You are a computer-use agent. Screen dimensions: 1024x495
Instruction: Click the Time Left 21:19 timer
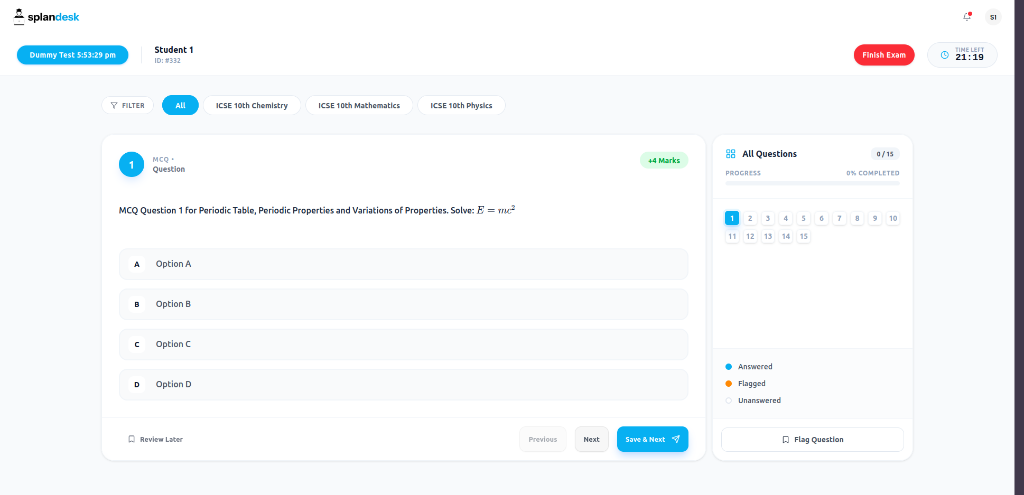(962, 55)
